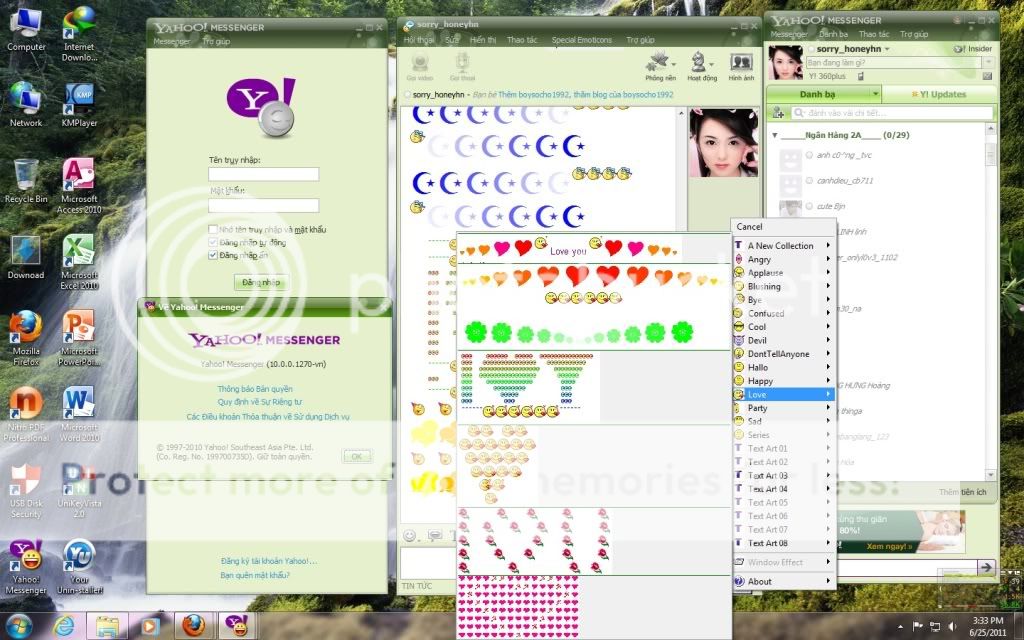Select Text Art 08 from emoticon menu

pos(783,543)
